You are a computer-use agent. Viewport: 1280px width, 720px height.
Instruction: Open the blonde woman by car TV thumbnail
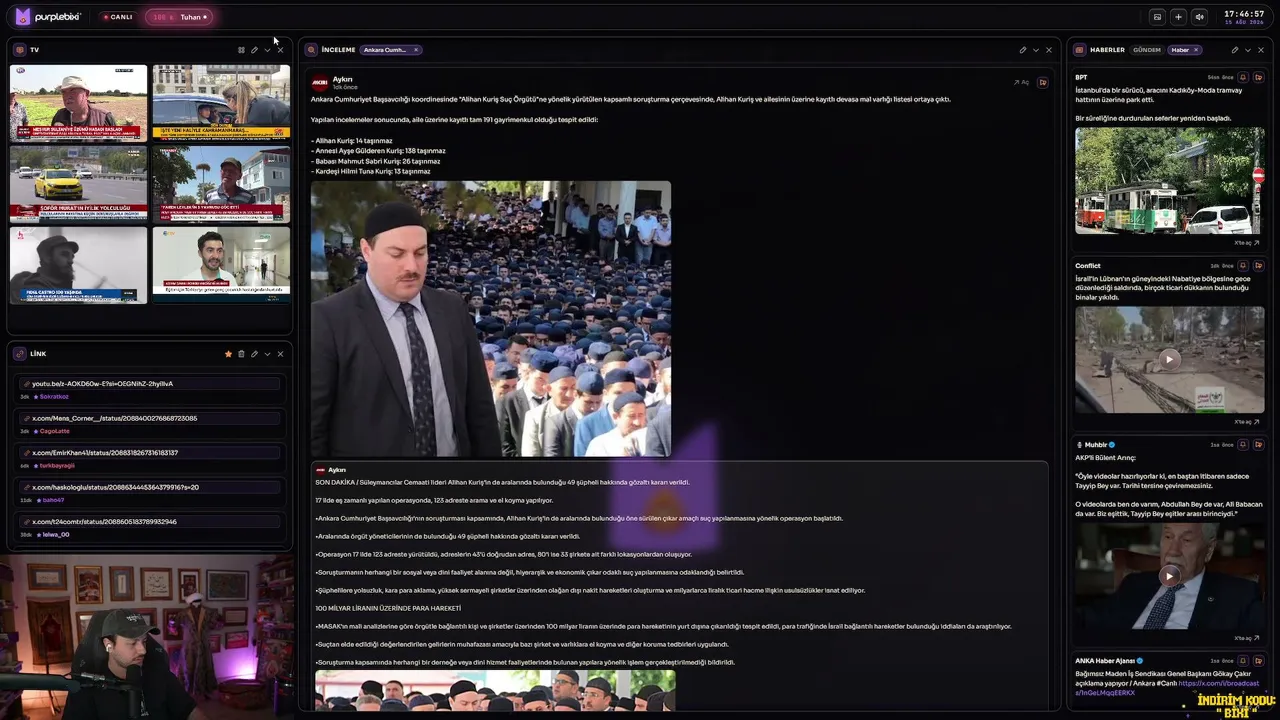[221, 103]
